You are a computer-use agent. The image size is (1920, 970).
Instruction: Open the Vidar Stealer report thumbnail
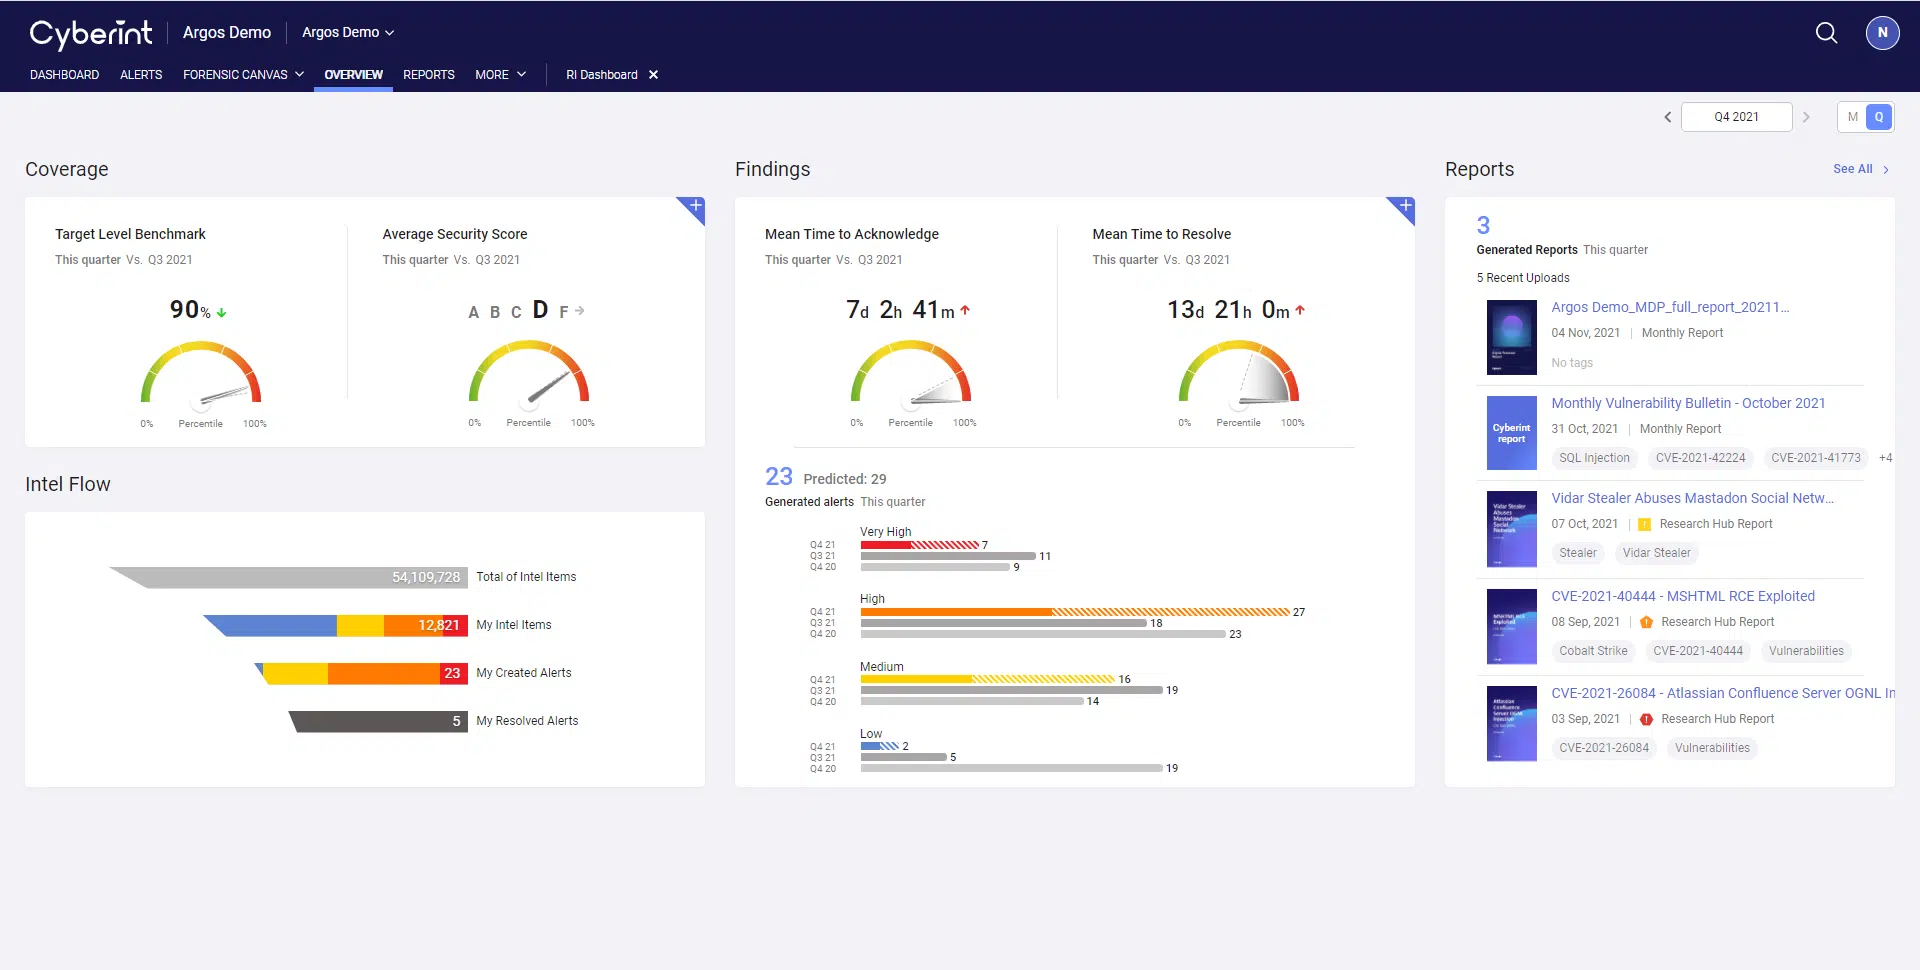pos(1511,528)
